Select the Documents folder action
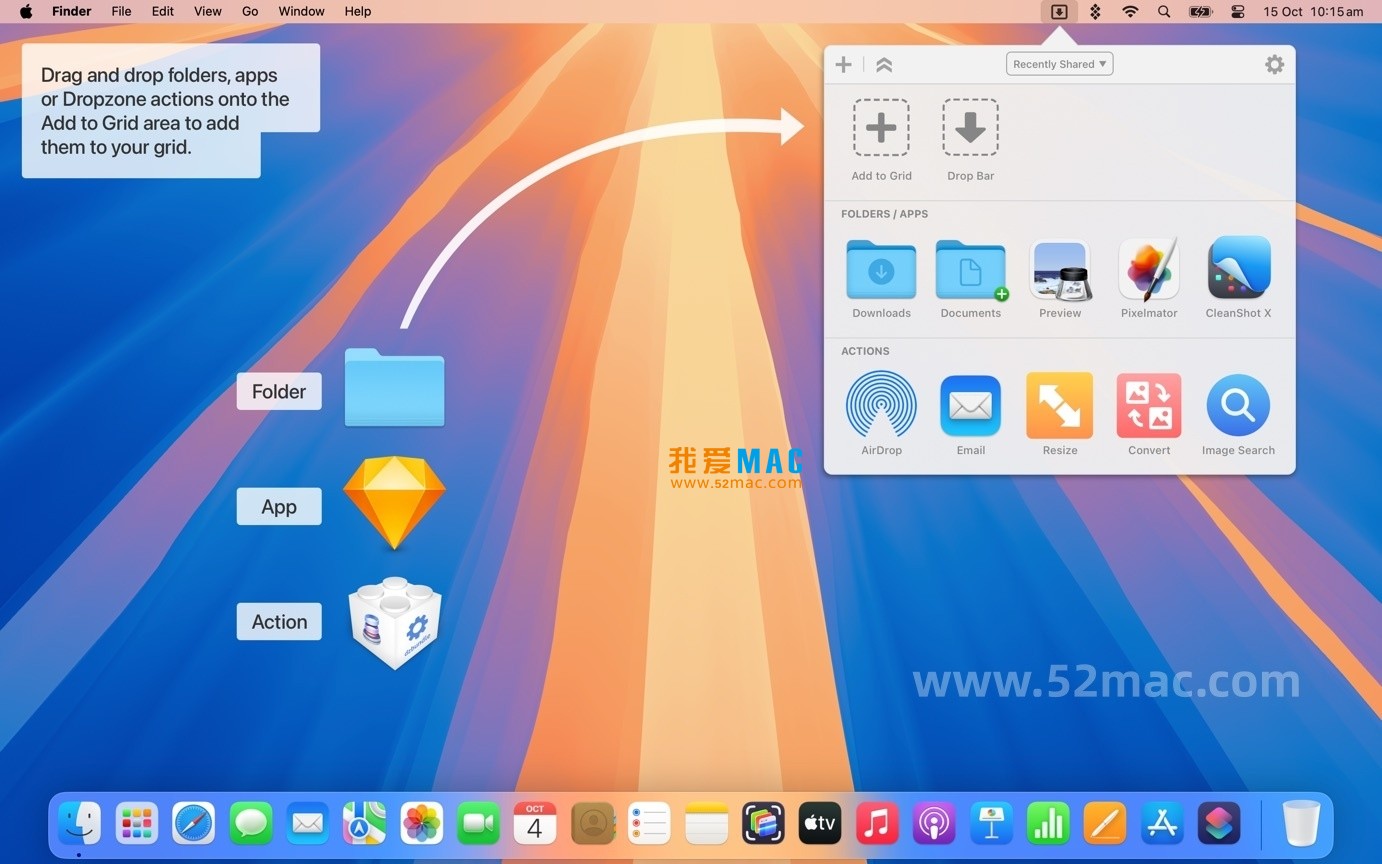Image resolution: width=1382 pixels, height=864 pixels. (970, 270)
